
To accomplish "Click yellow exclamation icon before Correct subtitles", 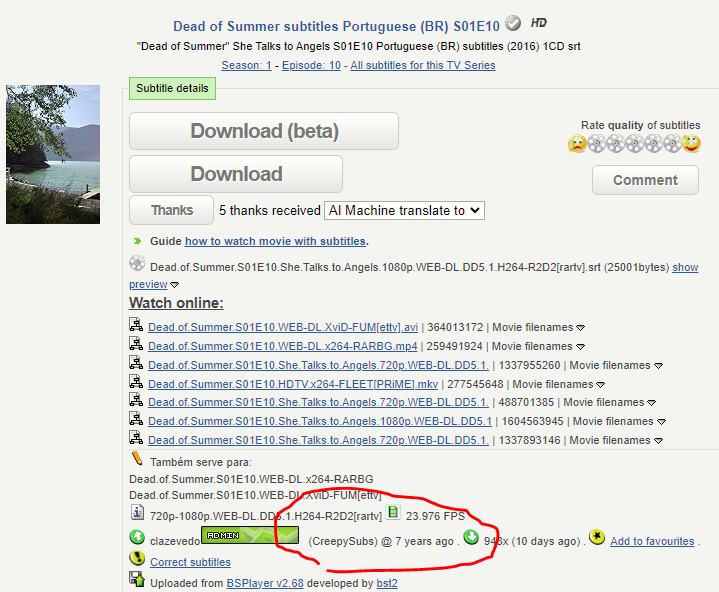I will (x=137, y=558).
